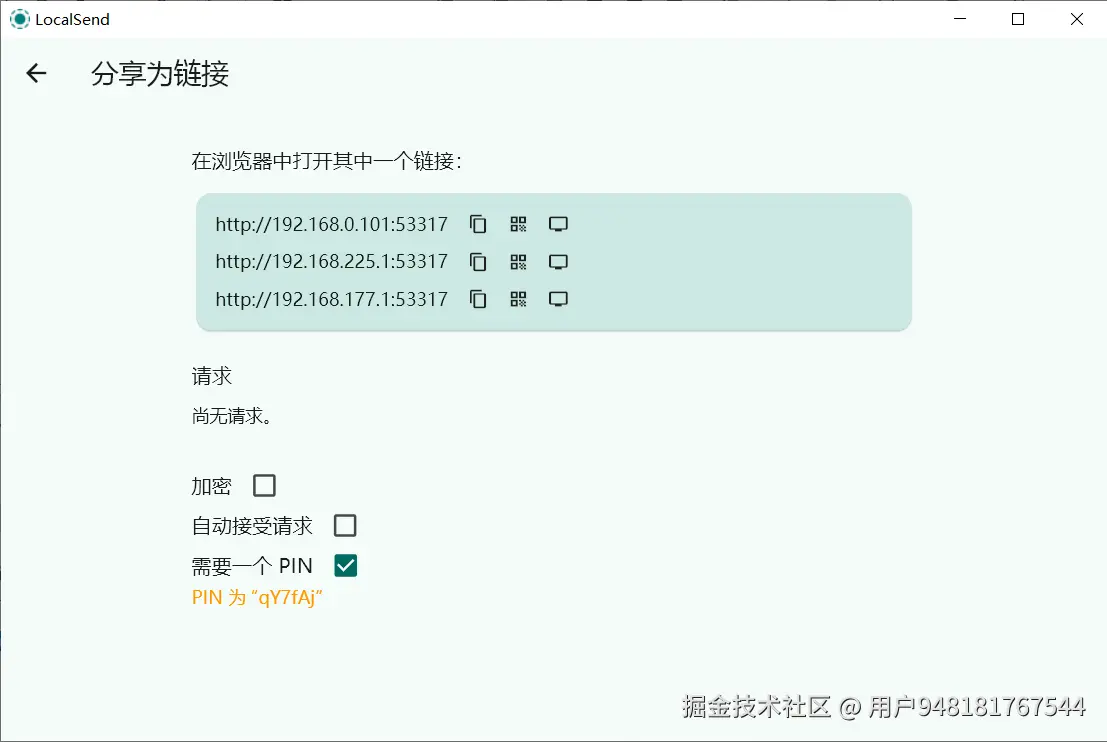Screen dimensions: 1107x742
Task: Copy the 192.168.0.101 link
Action: [478, 225]
